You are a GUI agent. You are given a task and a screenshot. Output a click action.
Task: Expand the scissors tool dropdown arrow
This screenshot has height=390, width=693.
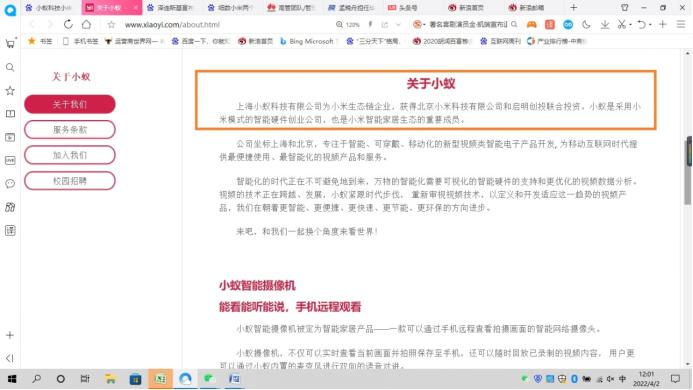pos(630,25)
